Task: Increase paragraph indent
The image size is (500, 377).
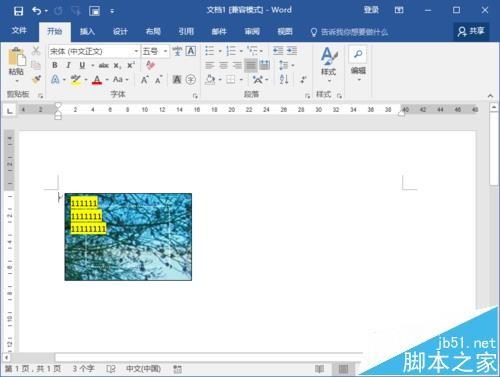Action: click(292, 51)
